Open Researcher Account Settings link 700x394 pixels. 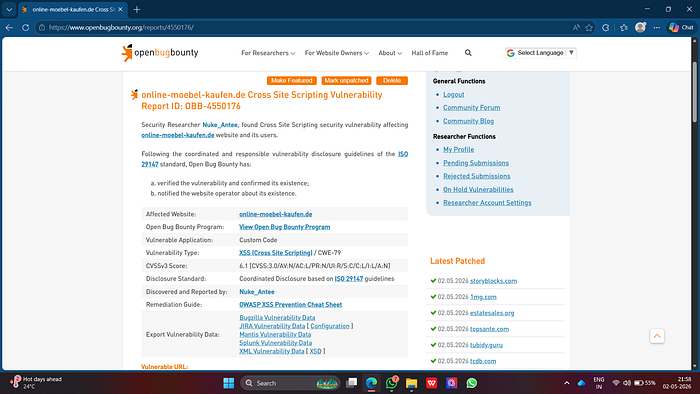coord(487,203)
